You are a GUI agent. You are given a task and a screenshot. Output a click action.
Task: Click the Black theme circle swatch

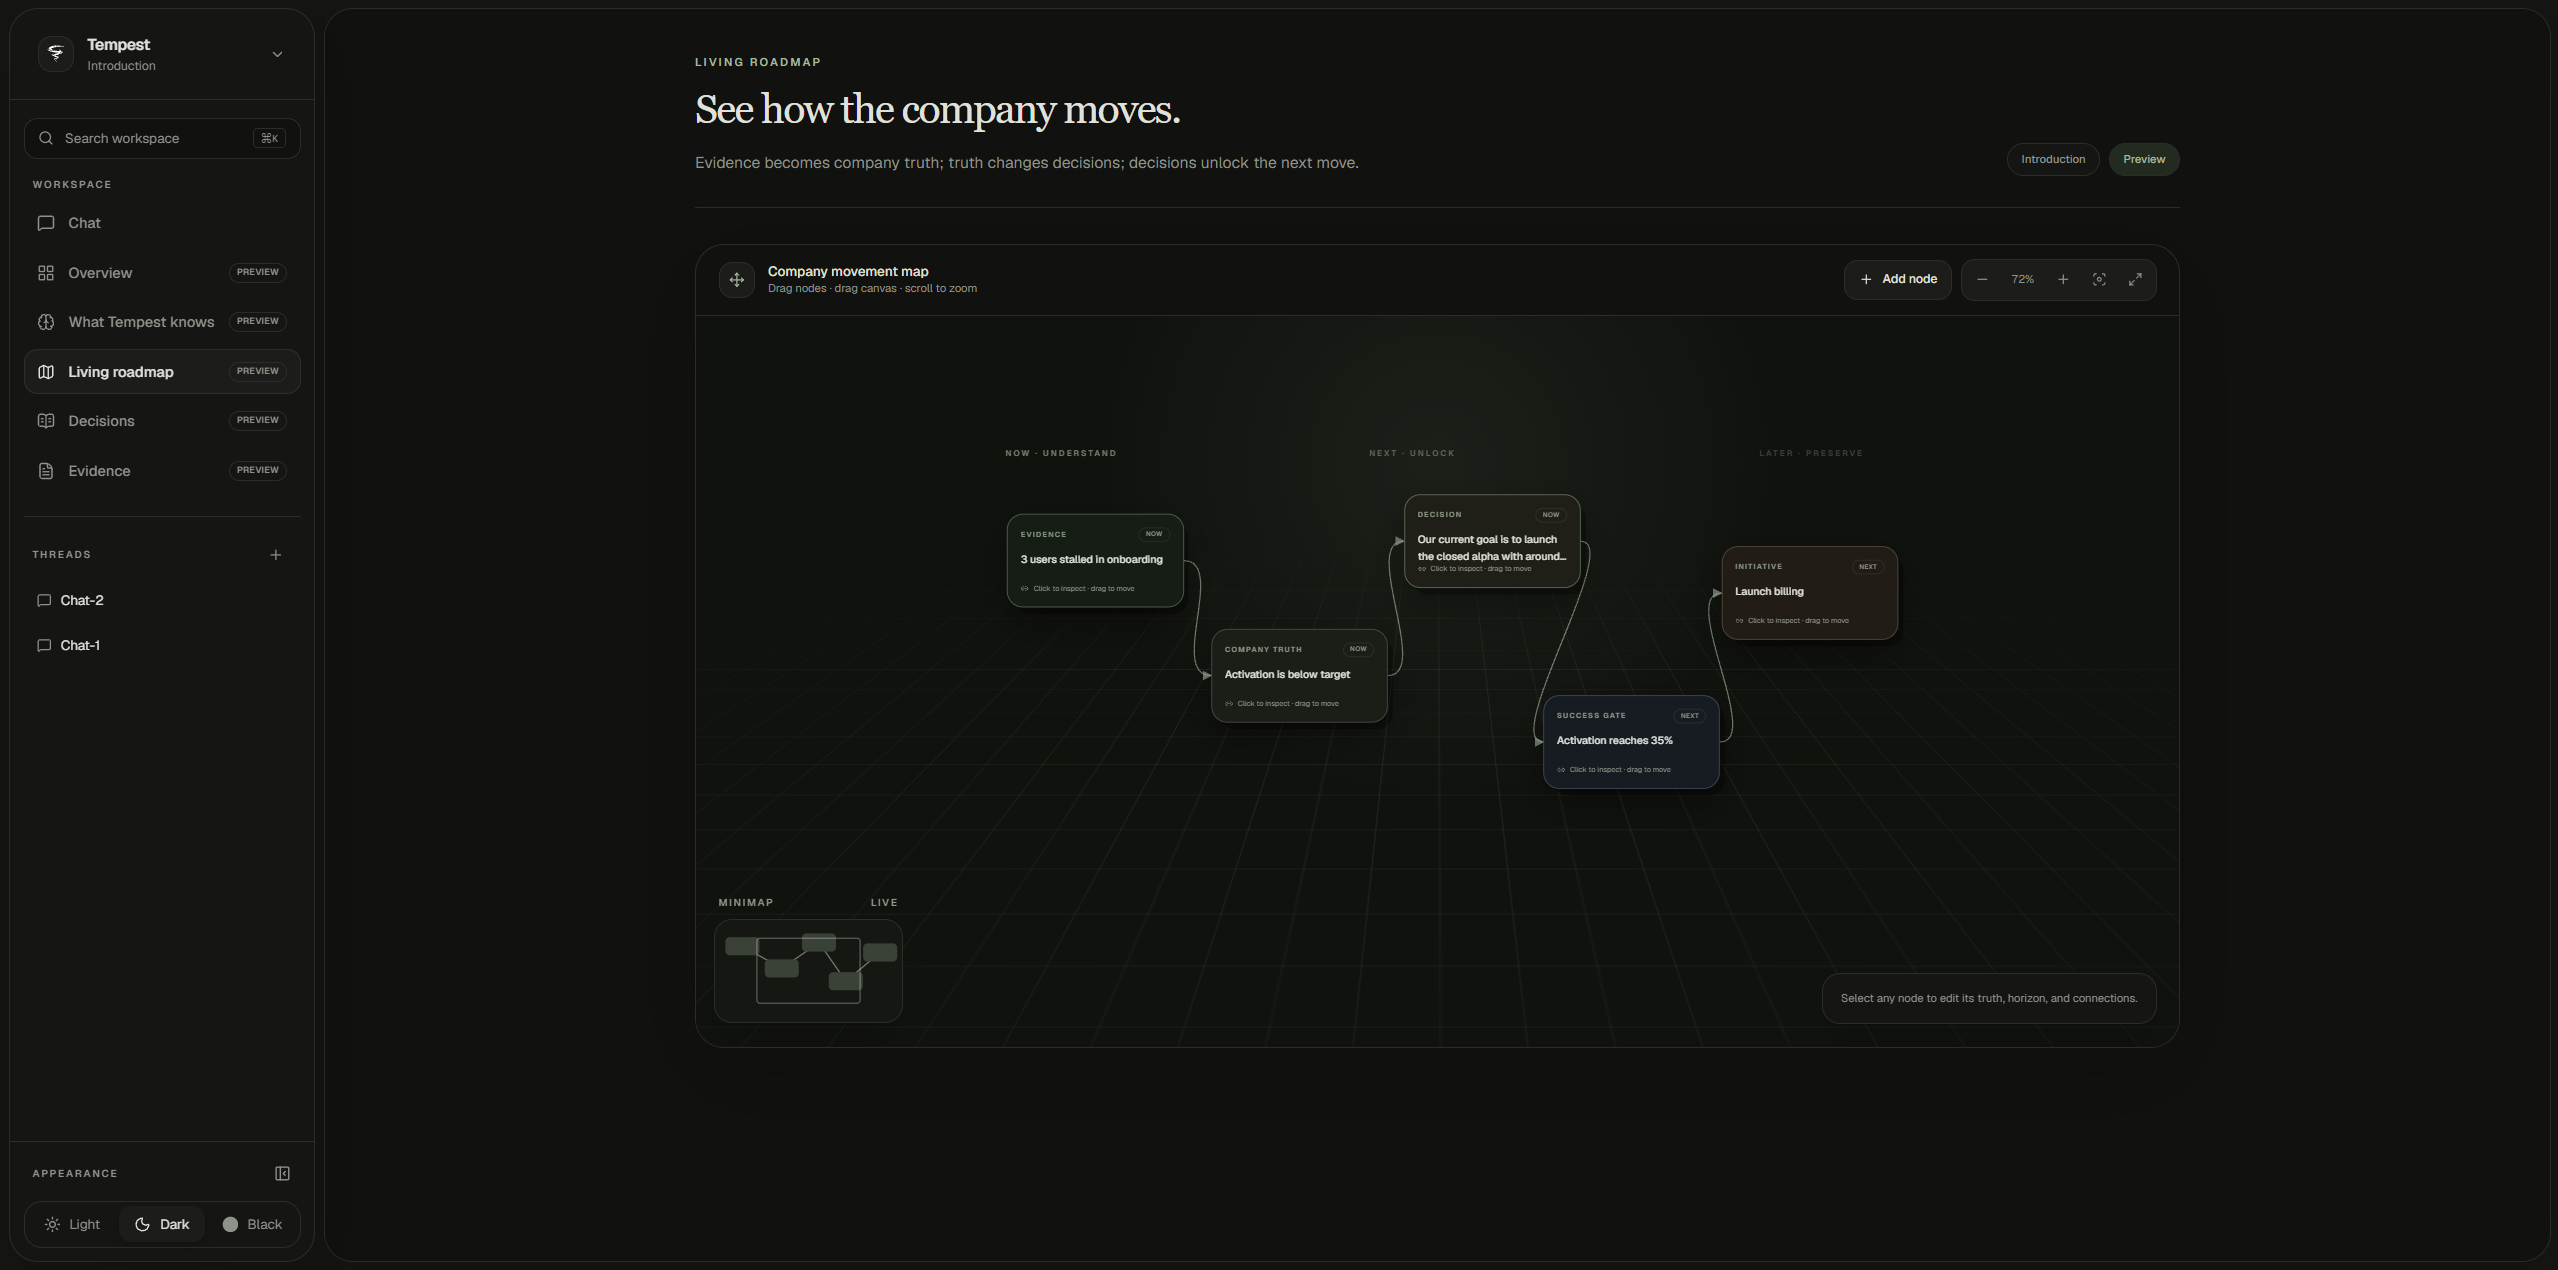(230, 1224)
